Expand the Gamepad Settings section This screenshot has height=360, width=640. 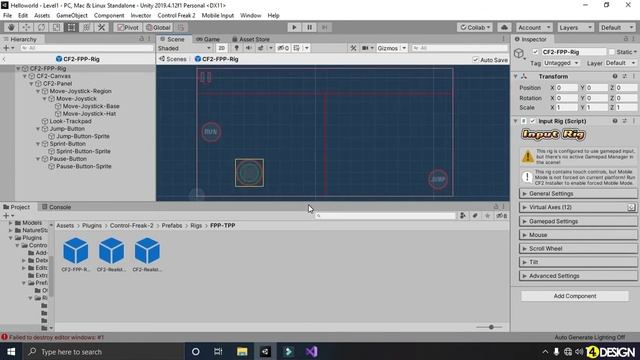pos(578,221)
